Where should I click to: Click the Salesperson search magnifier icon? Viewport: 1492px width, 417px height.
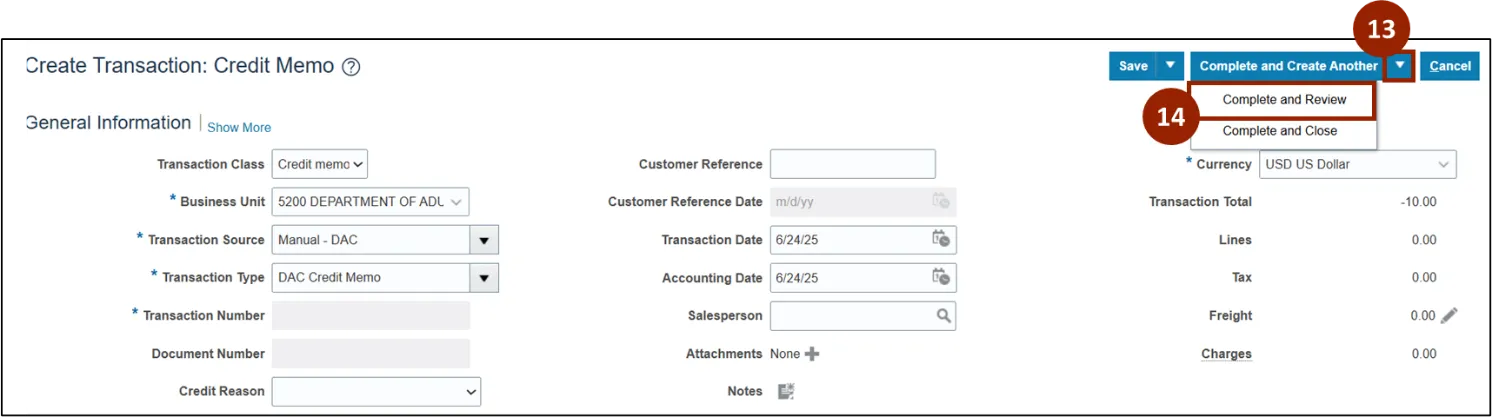tap(943, 316)
